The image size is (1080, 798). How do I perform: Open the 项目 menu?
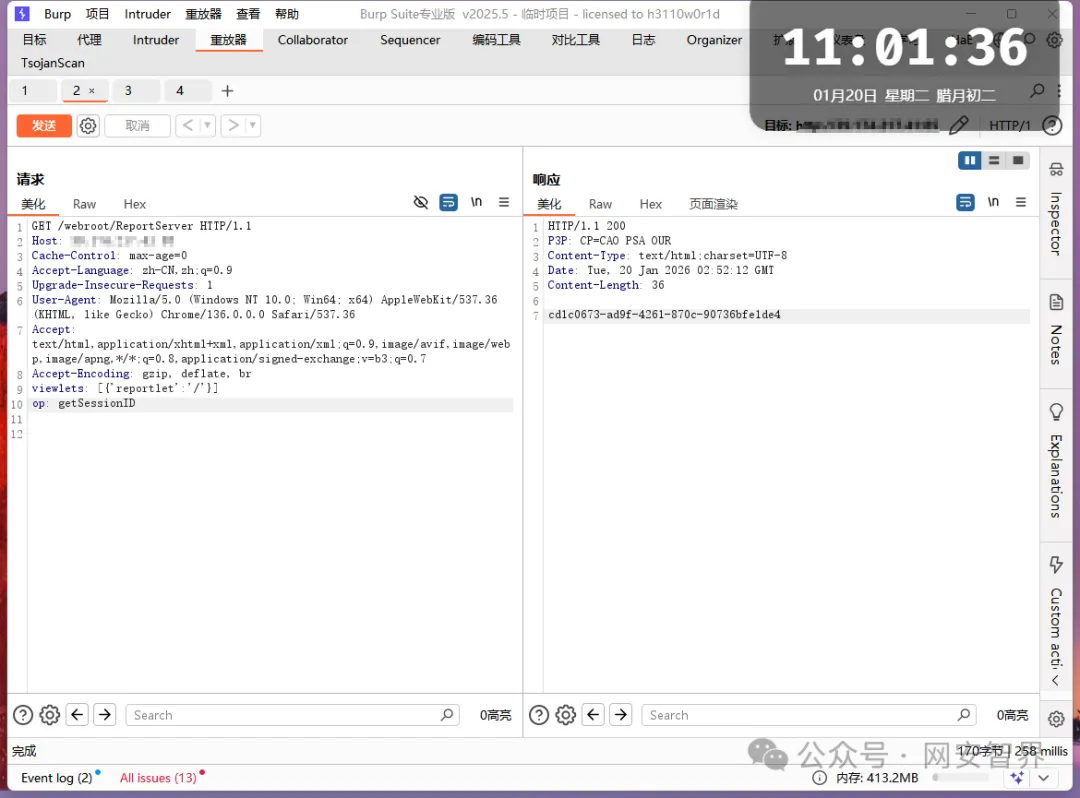click(x=97, y=14)
